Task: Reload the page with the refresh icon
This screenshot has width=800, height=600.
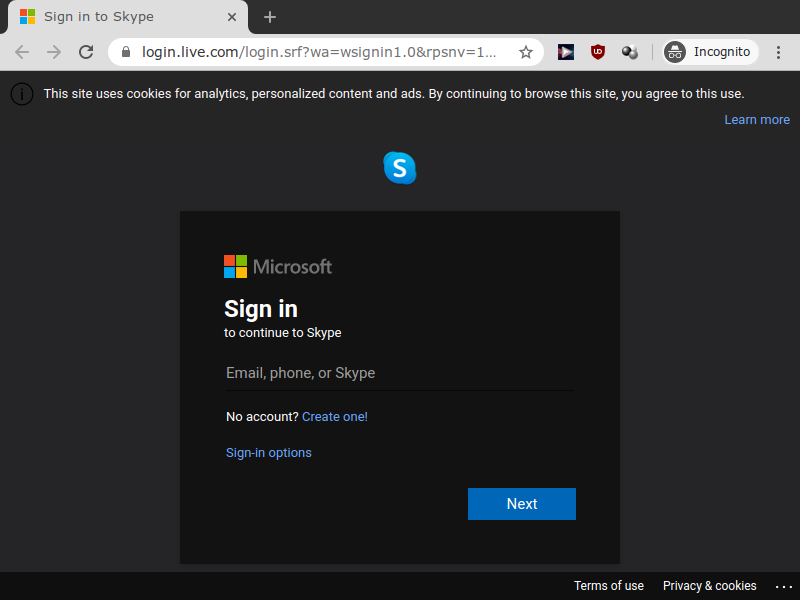Action: click(86, 52)
